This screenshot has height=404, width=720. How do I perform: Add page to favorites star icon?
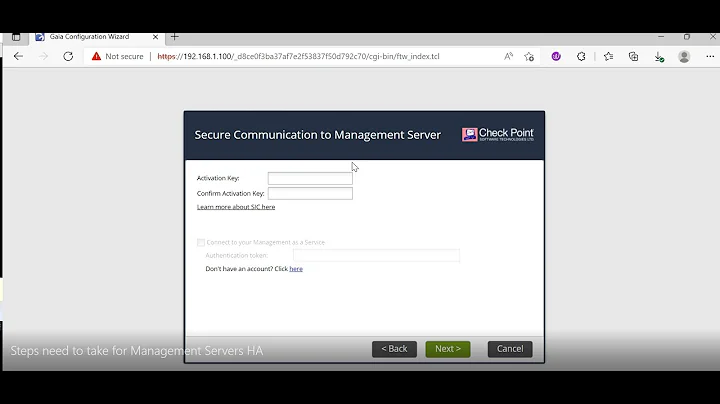(529, 56)
